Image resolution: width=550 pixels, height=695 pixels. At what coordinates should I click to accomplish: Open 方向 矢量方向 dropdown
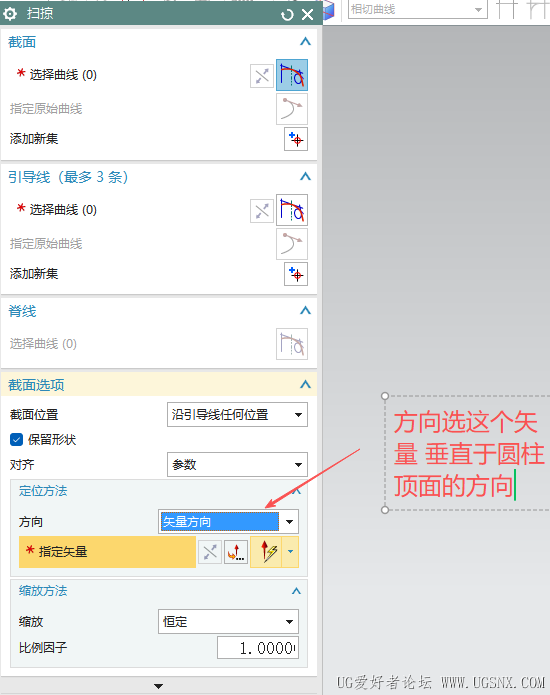pyautogui.click(x=228, y=522)
